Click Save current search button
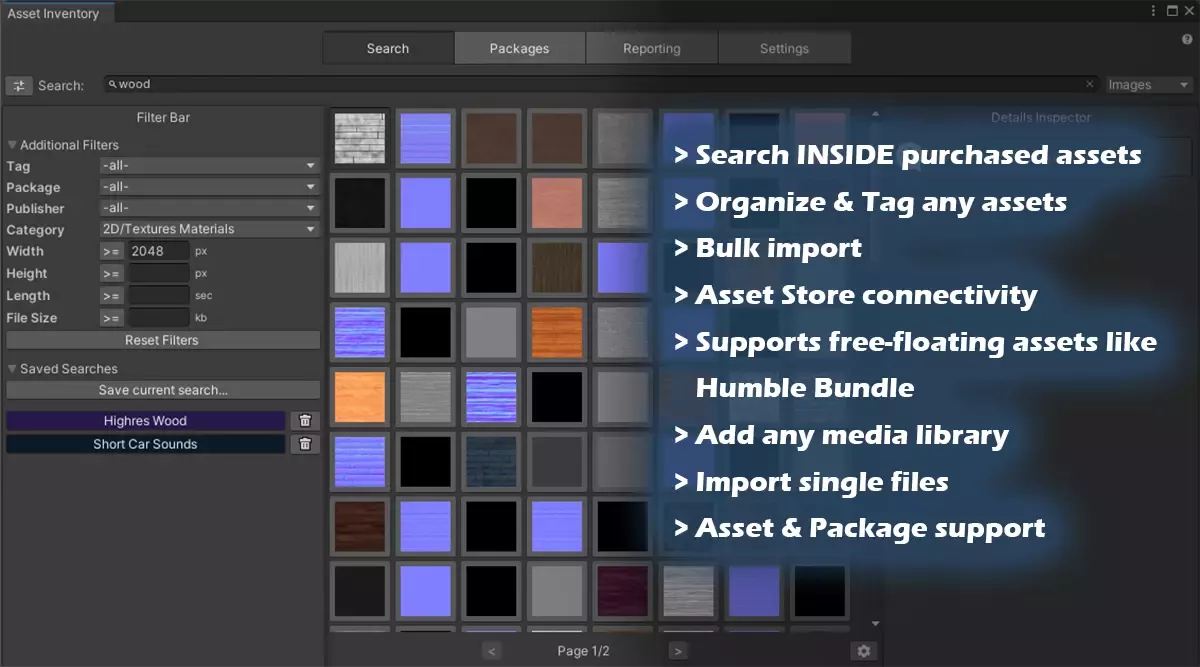Screen dimensions: 1200x667 (x=162, y=390)
